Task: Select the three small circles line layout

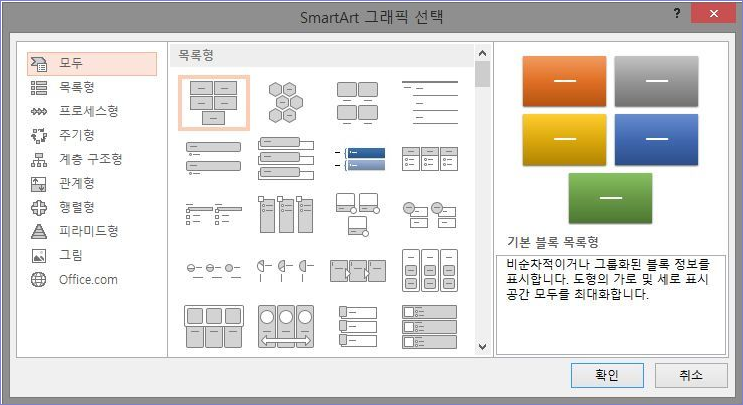Action: (214, 270)
